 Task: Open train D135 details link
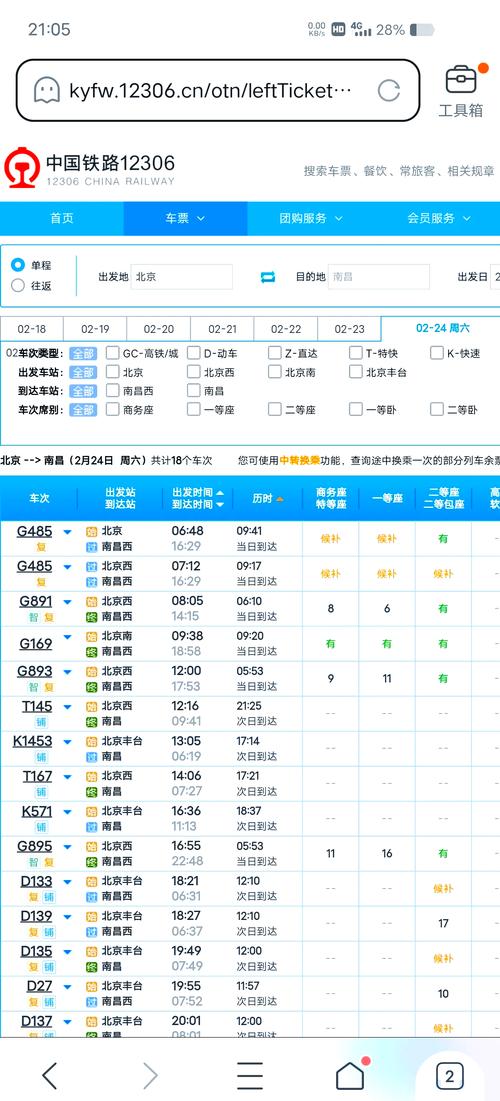(36, 951)
